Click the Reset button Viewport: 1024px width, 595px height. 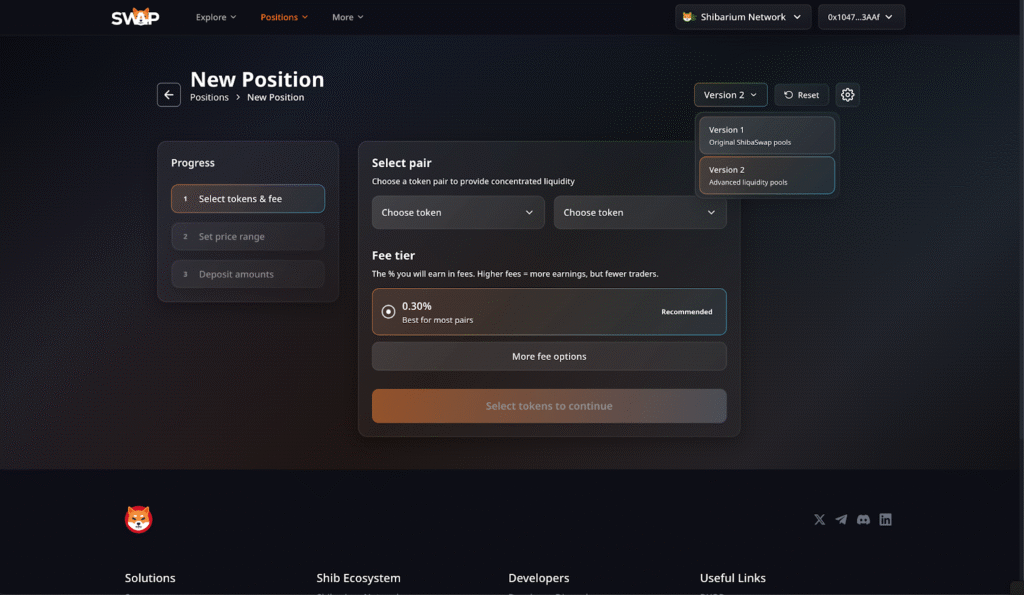pos(801,95)
